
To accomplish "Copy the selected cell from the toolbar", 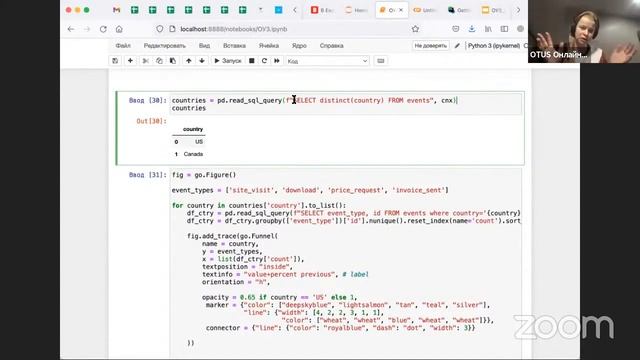I will pos(159,61).
